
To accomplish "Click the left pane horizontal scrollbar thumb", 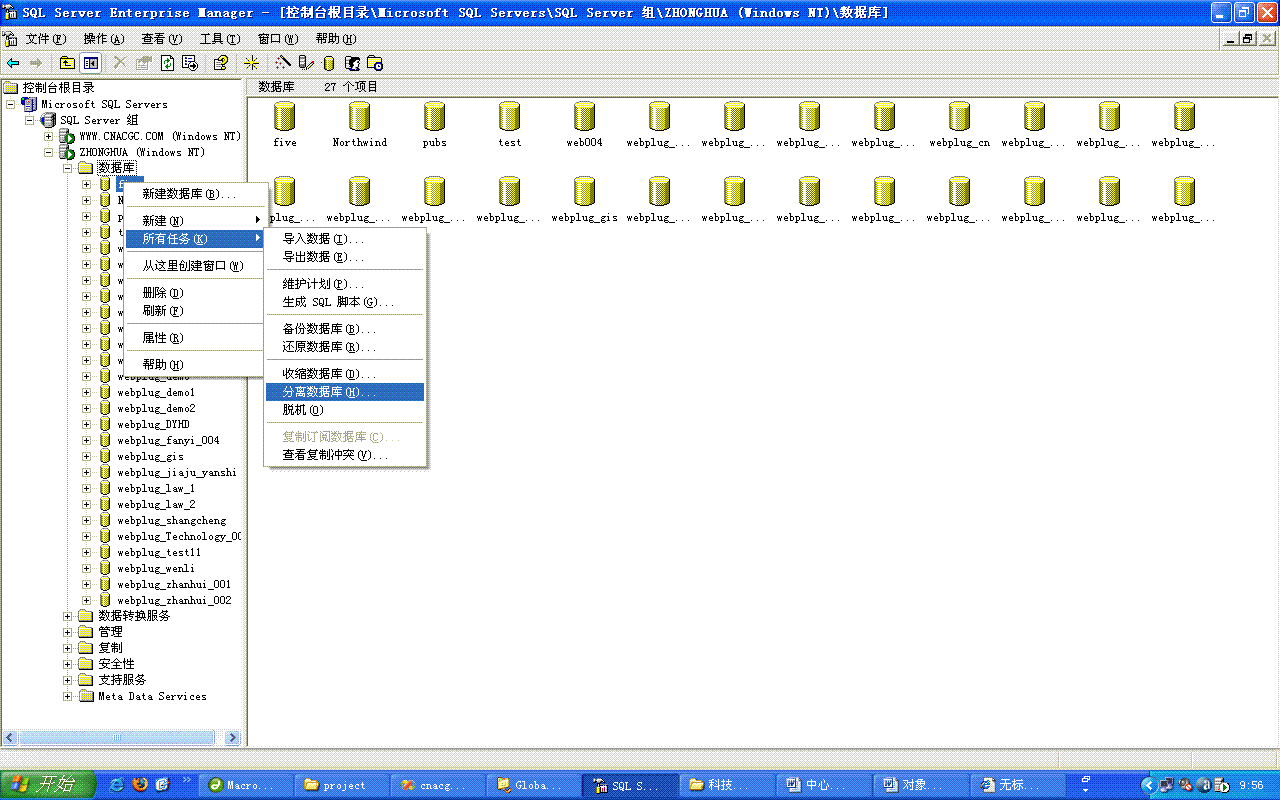I will coord(117,738).
